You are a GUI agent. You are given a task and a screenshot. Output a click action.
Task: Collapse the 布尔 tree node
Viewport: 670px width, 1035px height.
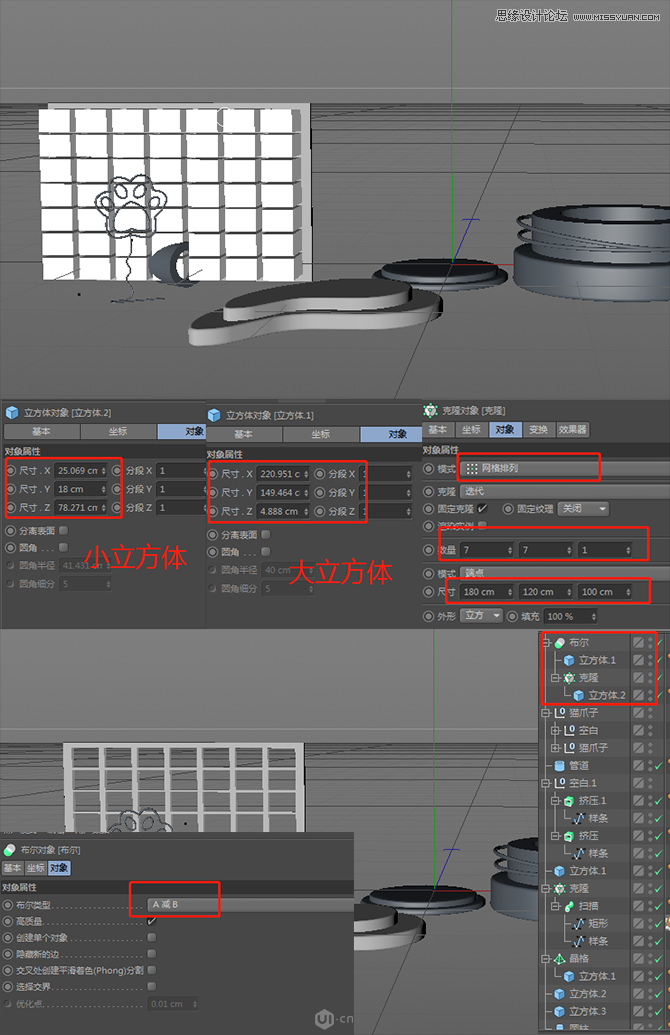[x=546, y=642]
